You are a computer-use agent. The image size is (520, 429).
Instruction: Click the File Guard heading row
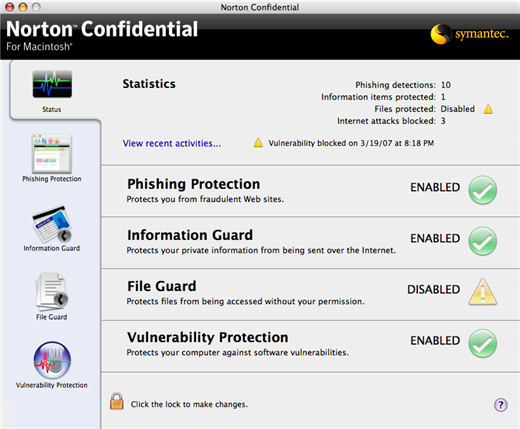(311, 295)
